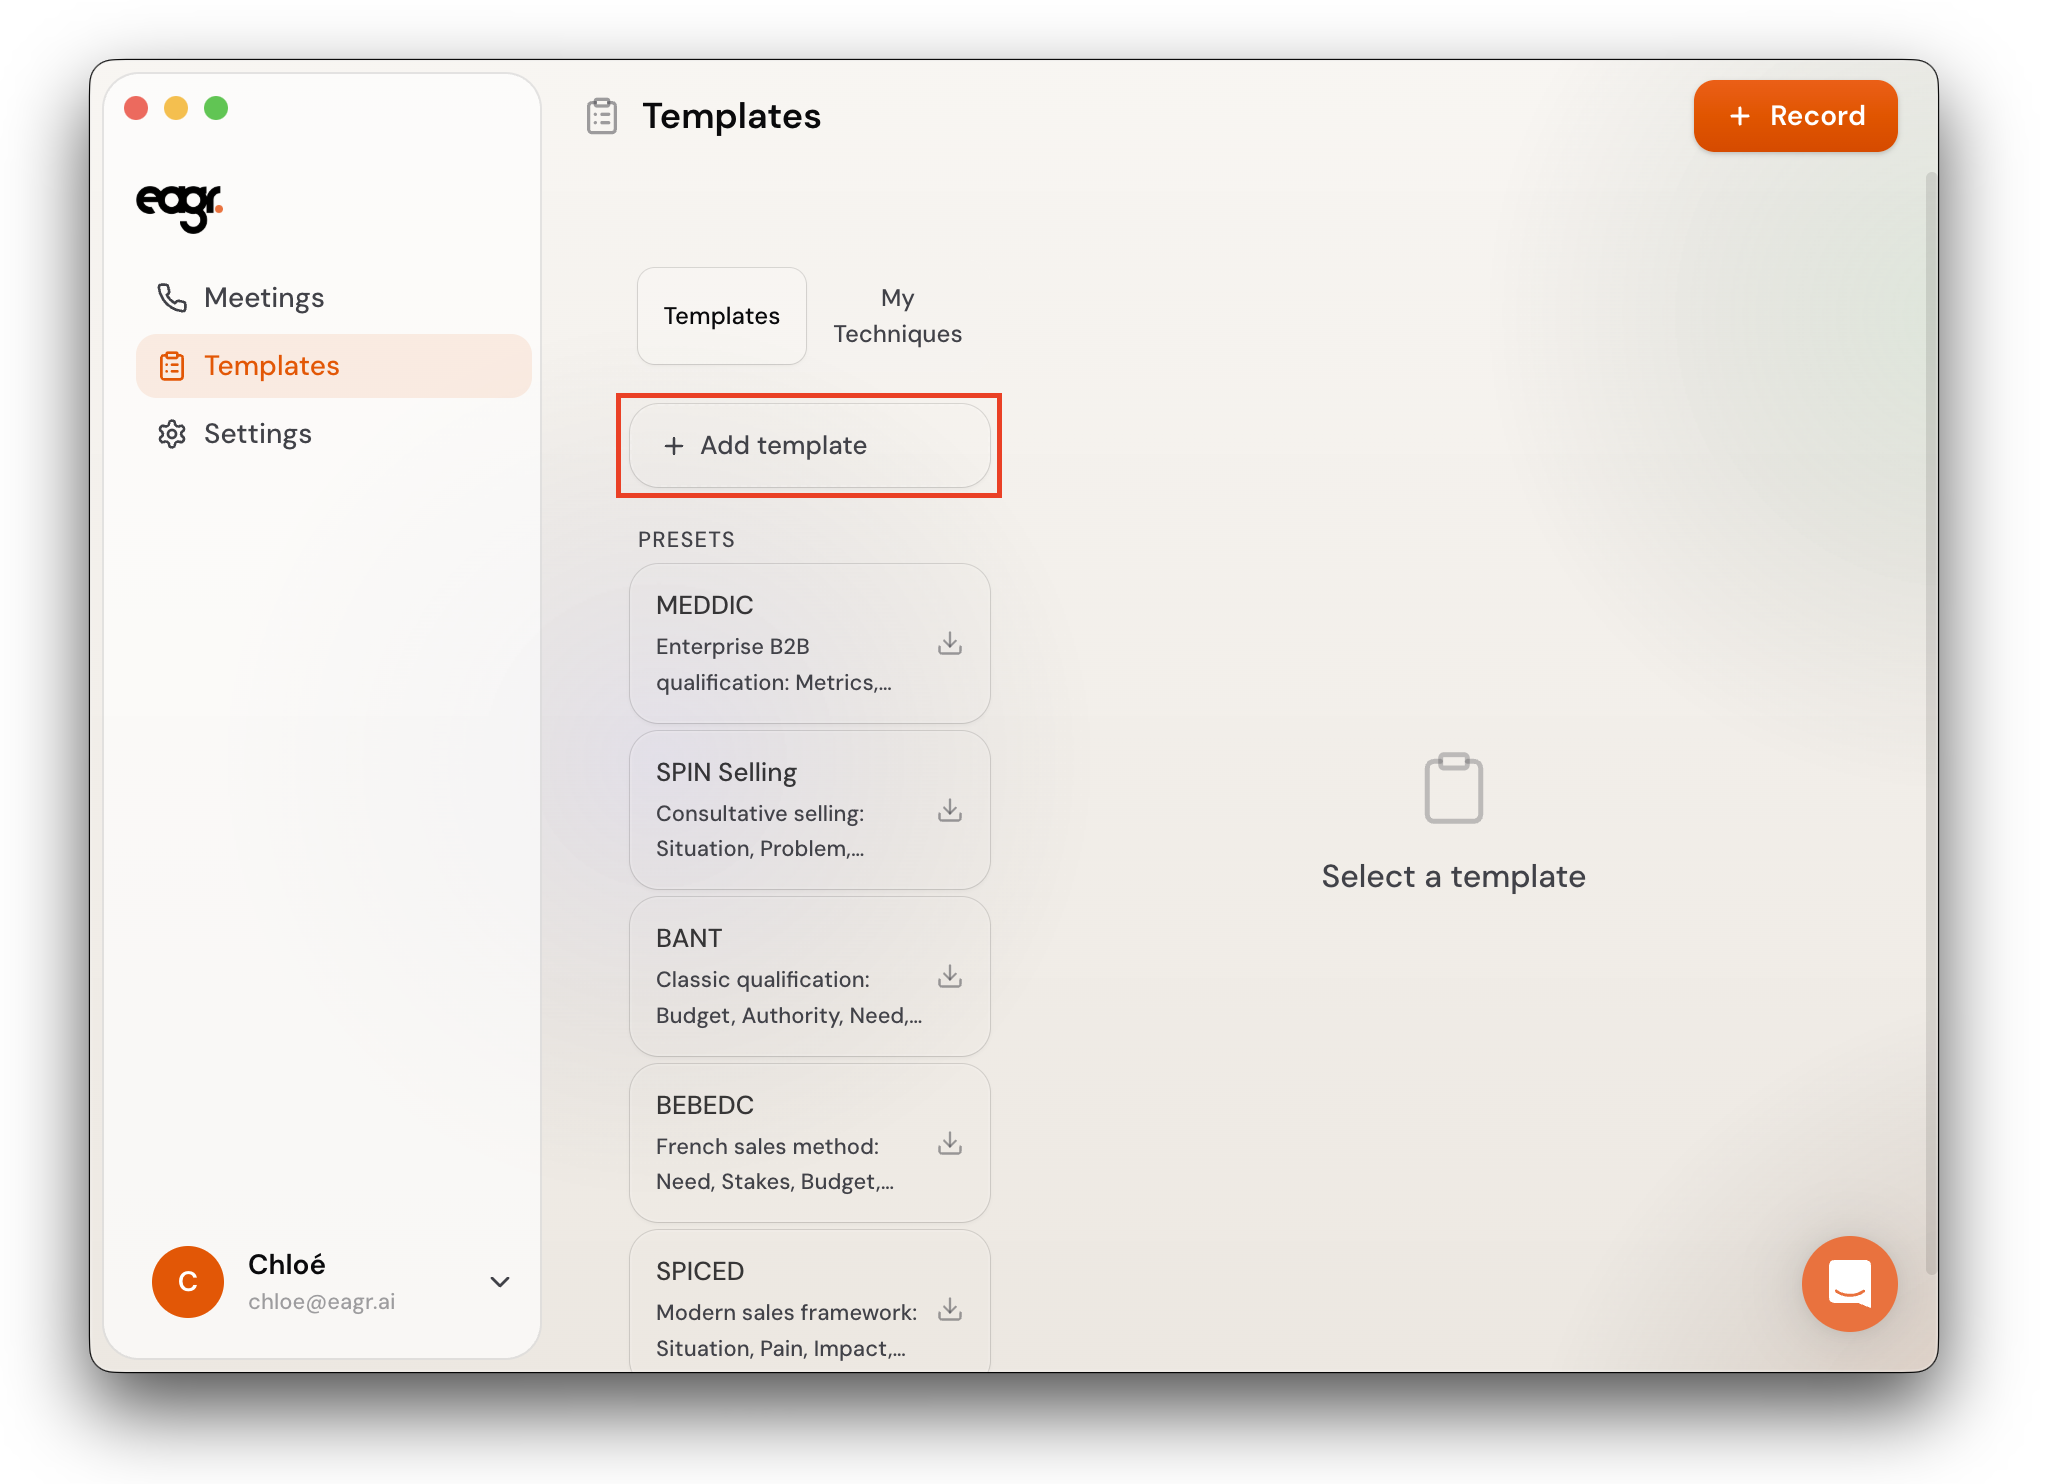Open the Meetings section
The width and height of the screenshot is (2046, 1484).
(263, 297)
